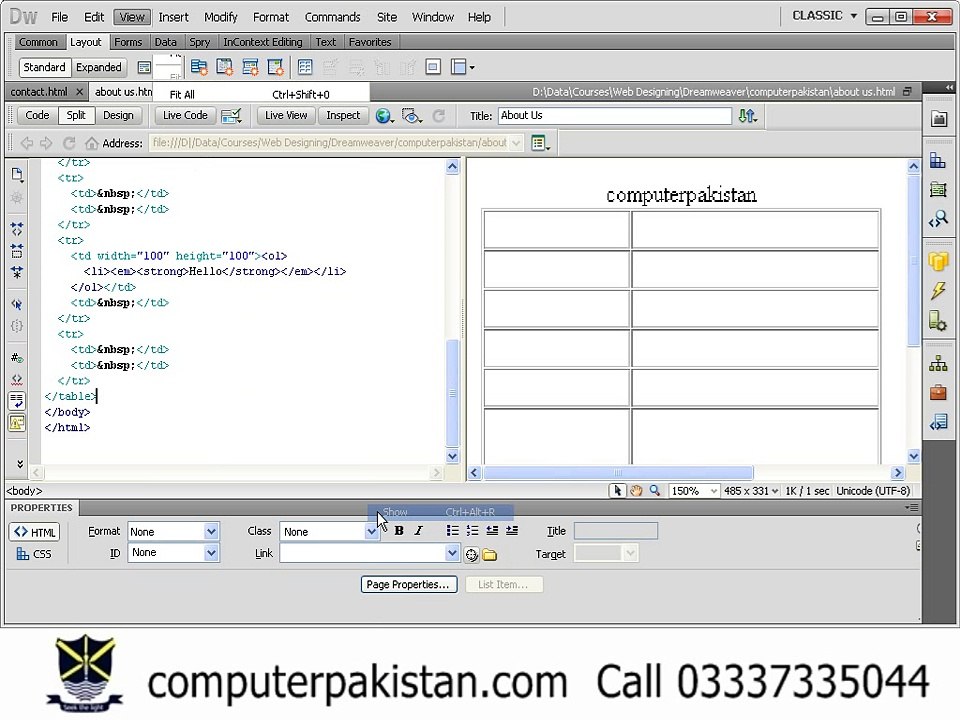
Task: Toggle Italic in Properties panel
Action: (x=419, y=531)
